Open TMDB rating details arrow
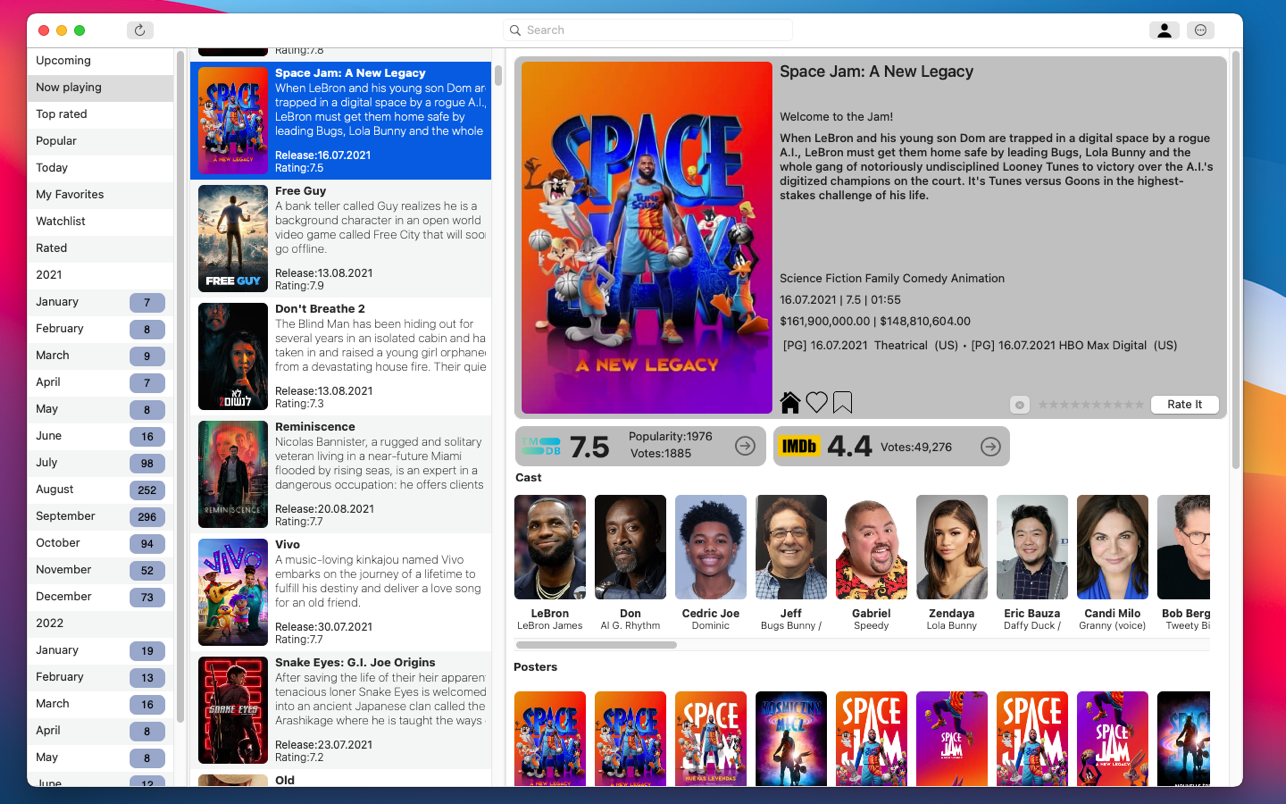 745,446
